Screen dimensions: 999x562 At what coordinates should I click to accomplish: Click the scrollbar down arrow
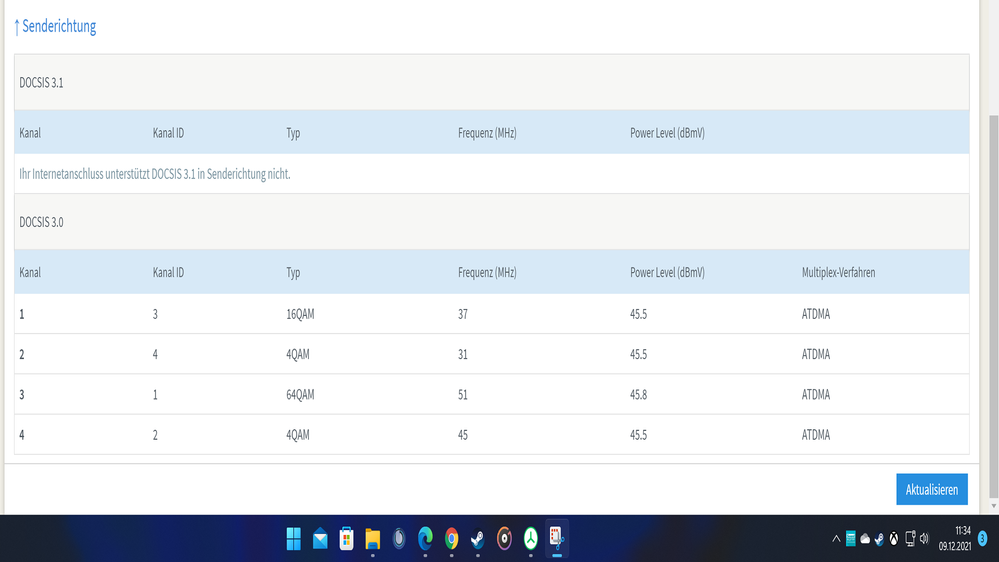[x=993, y=506]
